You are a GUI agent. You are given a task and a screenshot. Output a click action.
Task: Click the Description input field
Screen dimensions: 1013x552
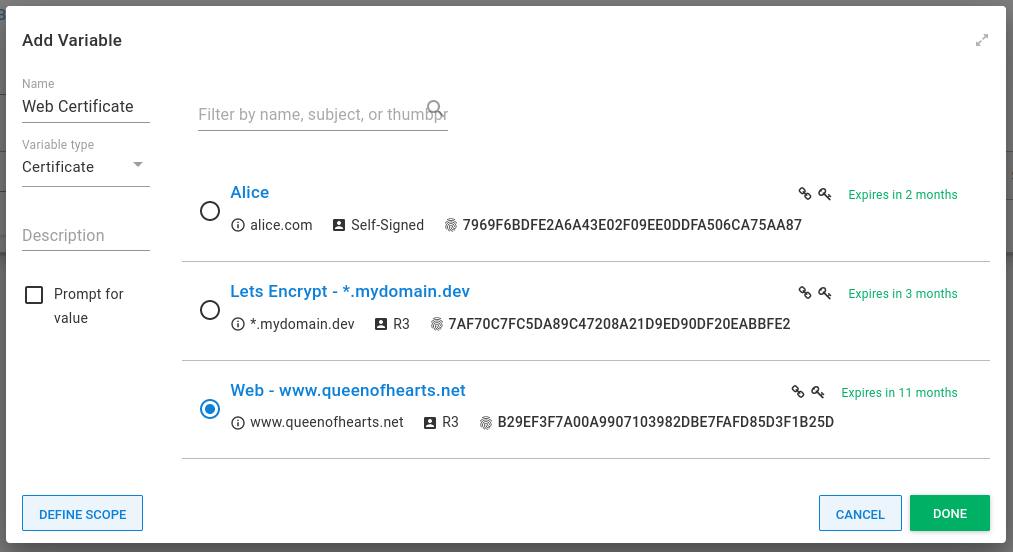[x=85, y=236]
